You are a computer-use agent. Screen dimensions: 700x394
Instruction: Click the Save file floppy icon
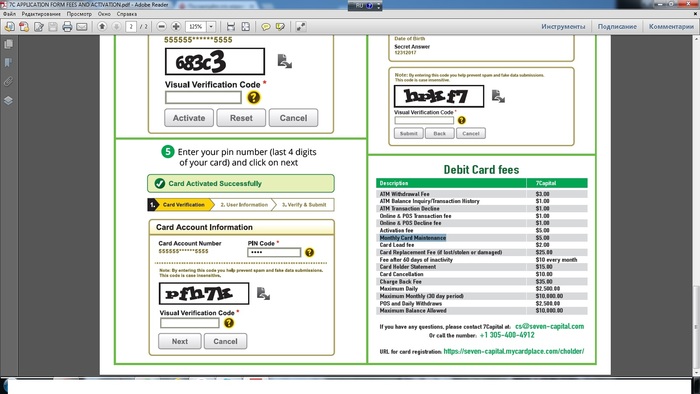(53, 27)
